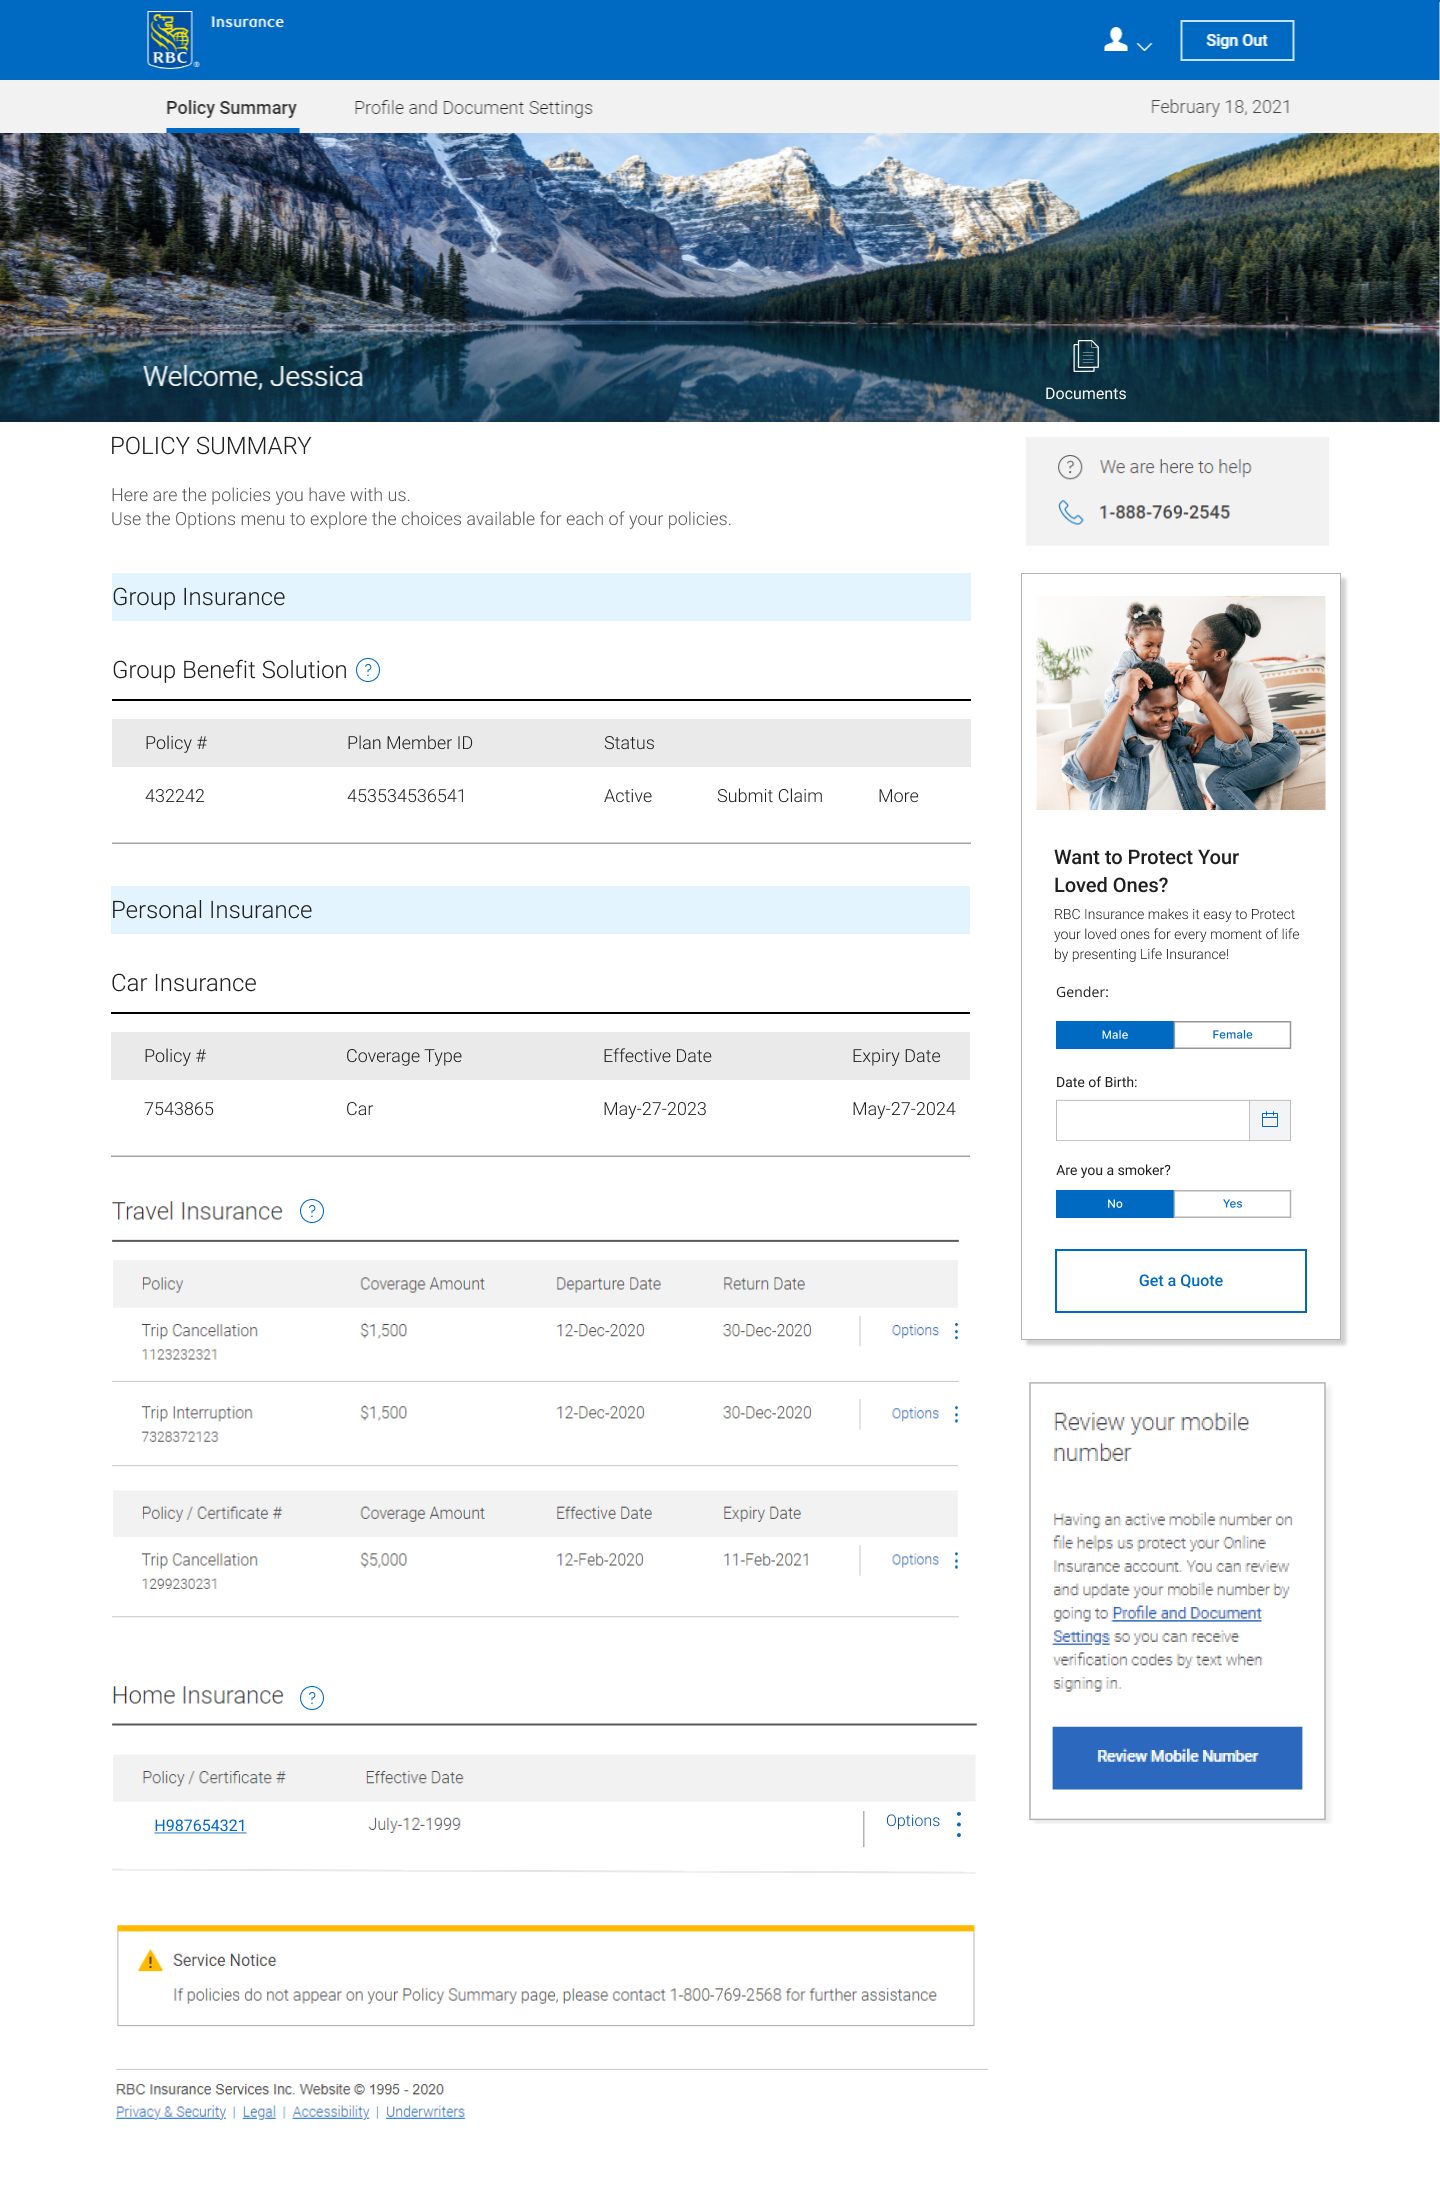Click the help icon next to Travel Insurance
Image resolution: width=1440 pixels, height=2202 pixels.
[x=312, y=1211]
